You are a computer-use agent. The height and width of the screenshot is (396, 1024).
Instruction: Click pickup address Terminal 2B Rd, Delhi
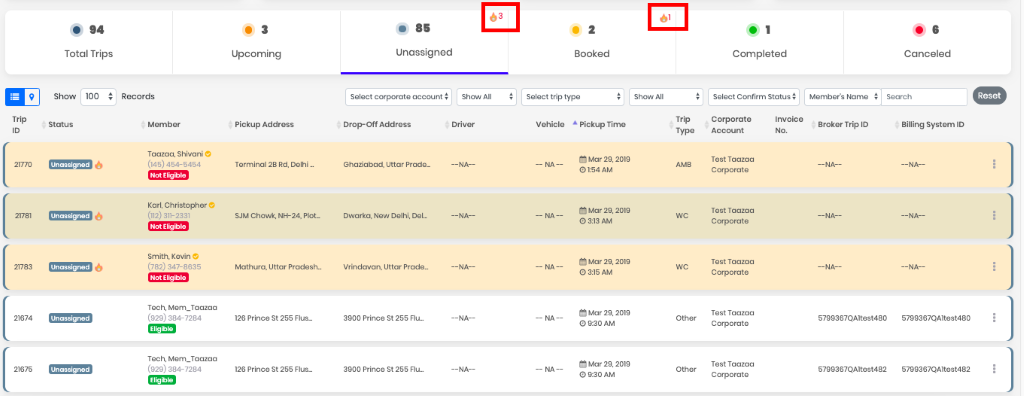[275, 165]
